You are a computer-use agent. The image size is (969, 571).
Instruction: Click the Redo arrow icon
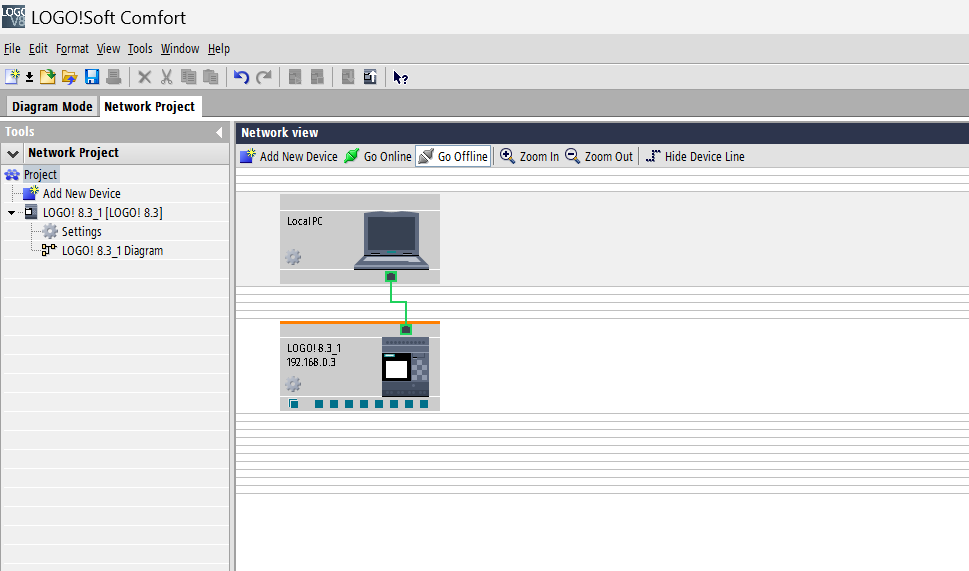click(x=264, y=77)
